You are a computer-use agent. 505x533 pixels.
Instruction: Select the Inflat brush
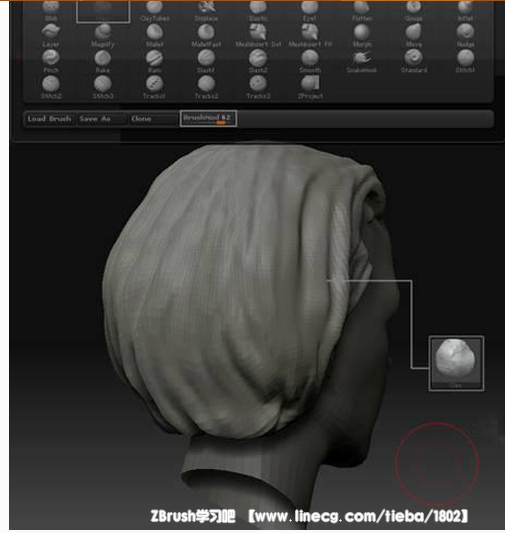coord(465,10)
